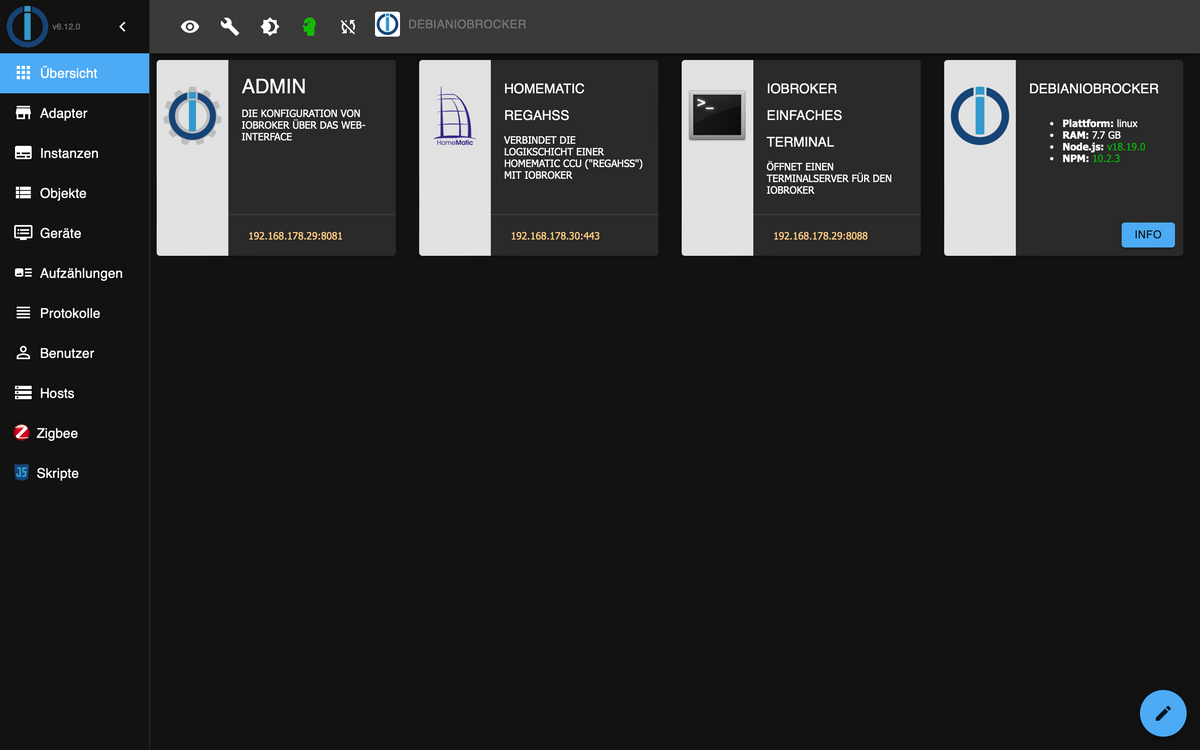The width and height of the screenshot is (1200, 750).
Task: Click the Benutzer person icon
Action: click(23, 353)
